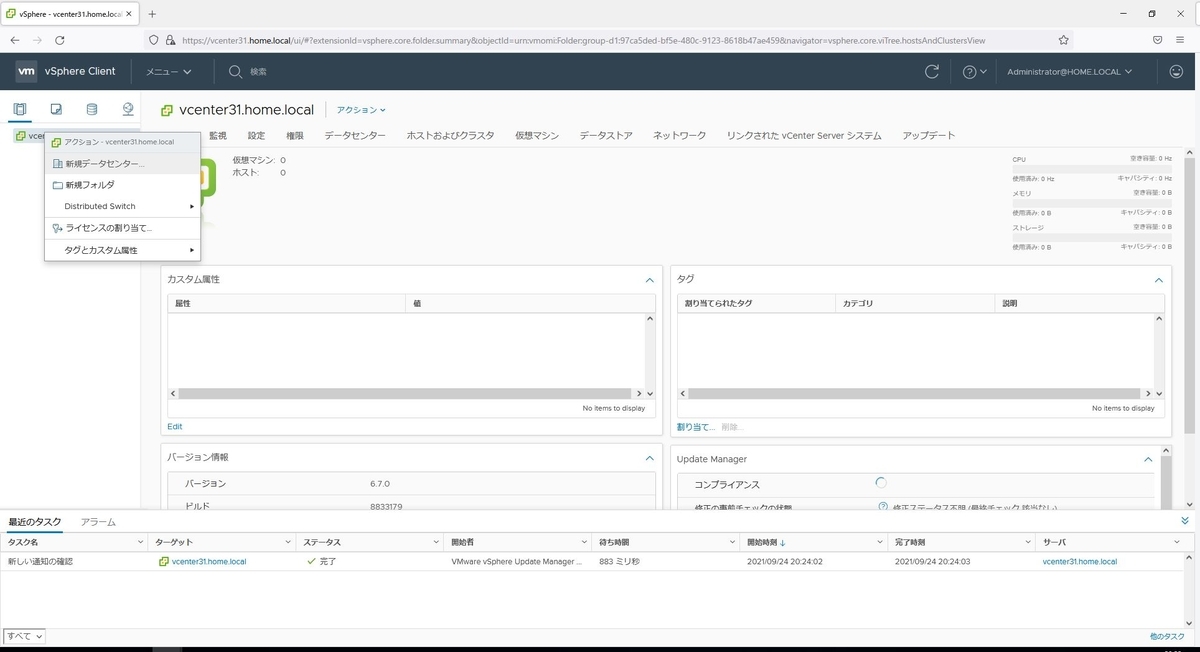1200x652 pixels.
Task: Switch to 仮想マシン tab
Action: click(x=537, y=136)
